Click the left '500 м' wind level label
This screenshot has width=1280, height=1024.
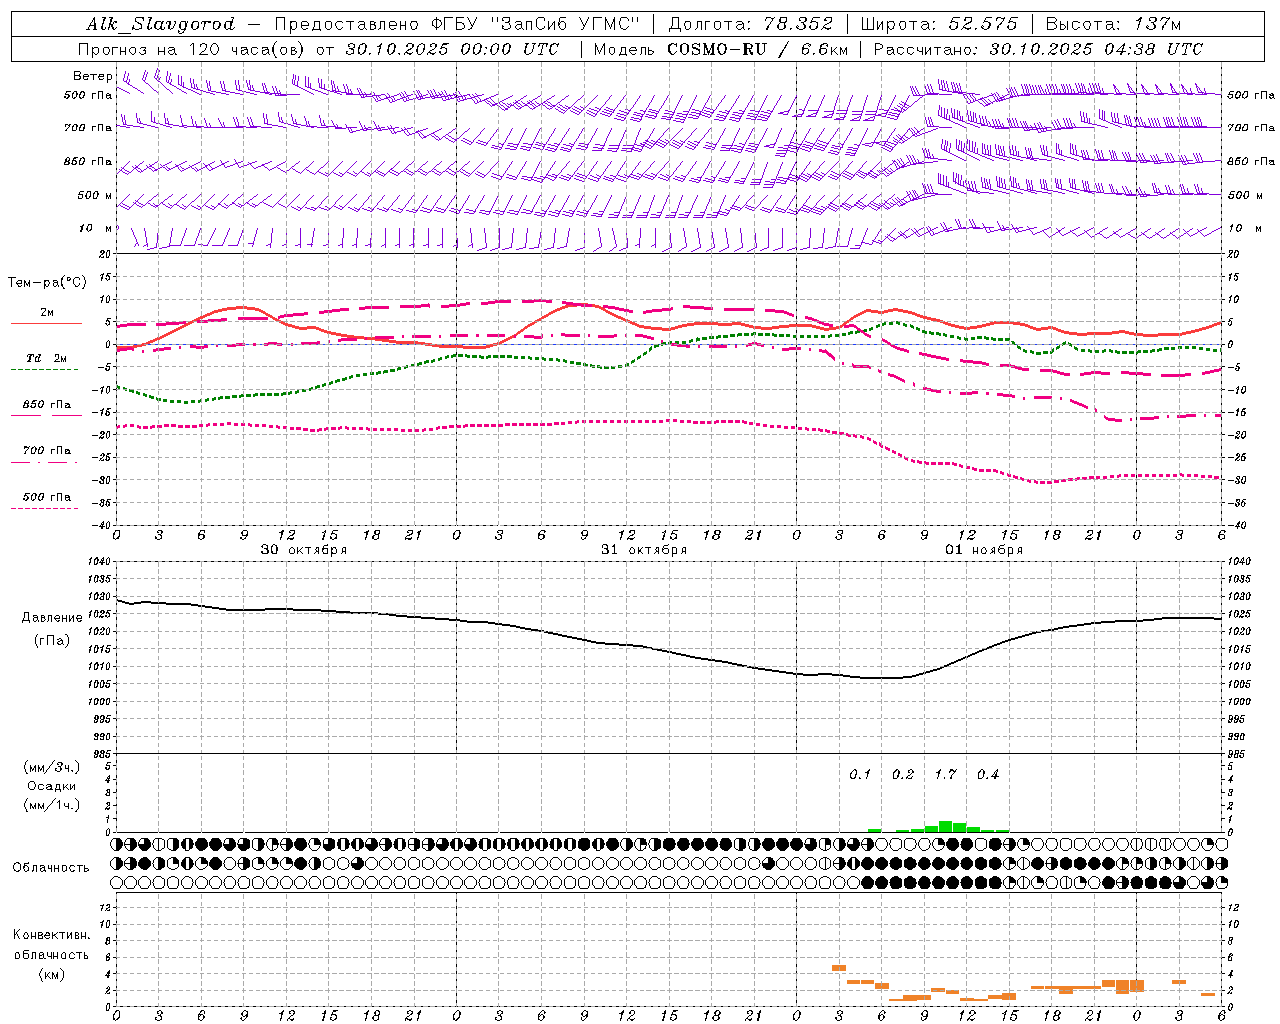[95, 195]
